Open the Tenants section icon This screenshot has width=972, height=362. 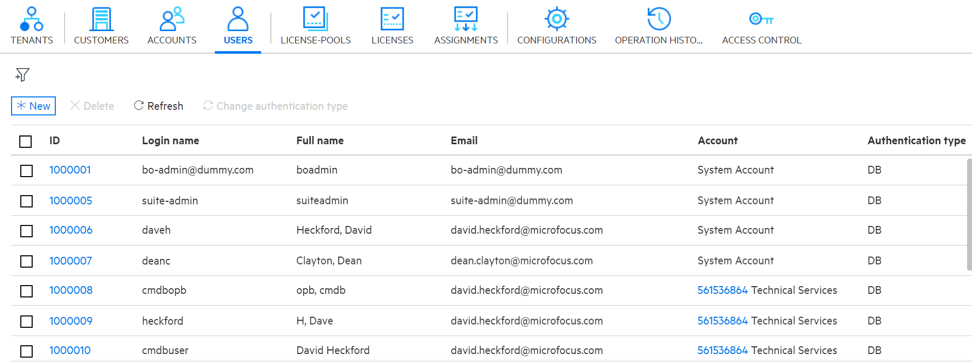(x=32, y=18)
